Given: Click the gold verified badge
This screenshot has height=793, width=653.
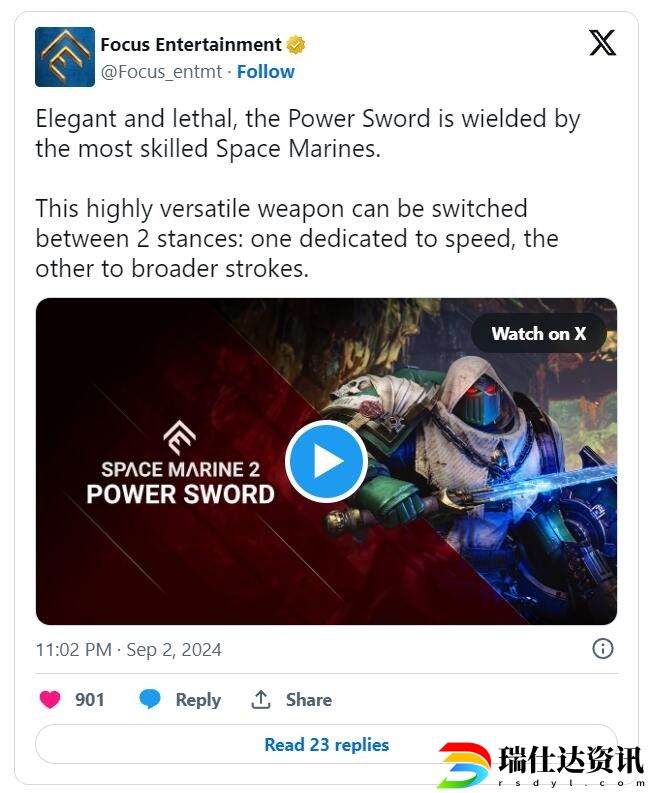Looking at the screenshot, I should [296, 45].
